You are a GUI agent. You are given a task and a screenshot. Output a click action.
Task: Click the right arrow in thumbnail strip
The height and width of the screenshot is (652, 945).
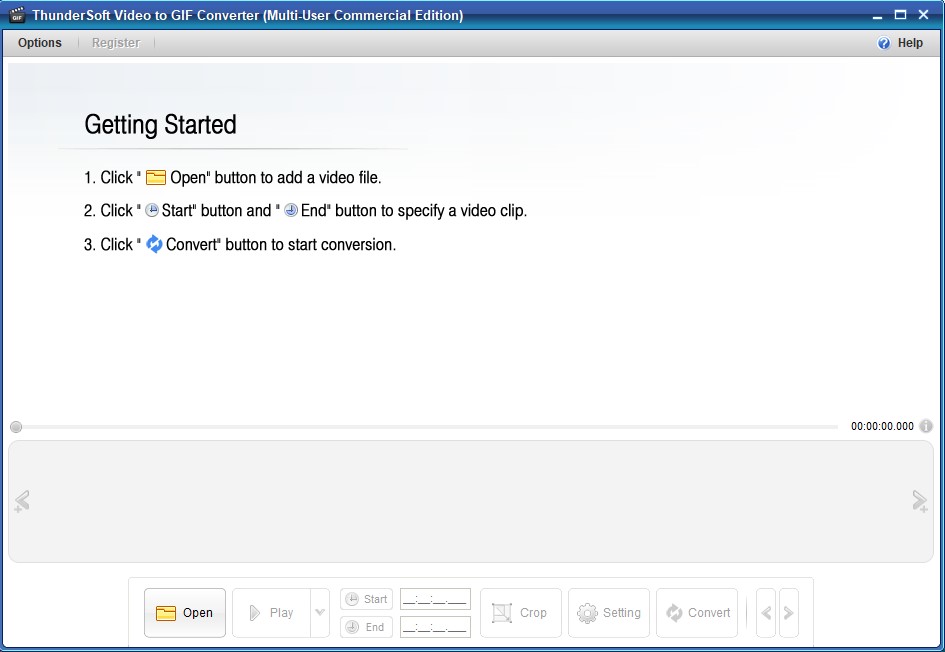point(920,501)
